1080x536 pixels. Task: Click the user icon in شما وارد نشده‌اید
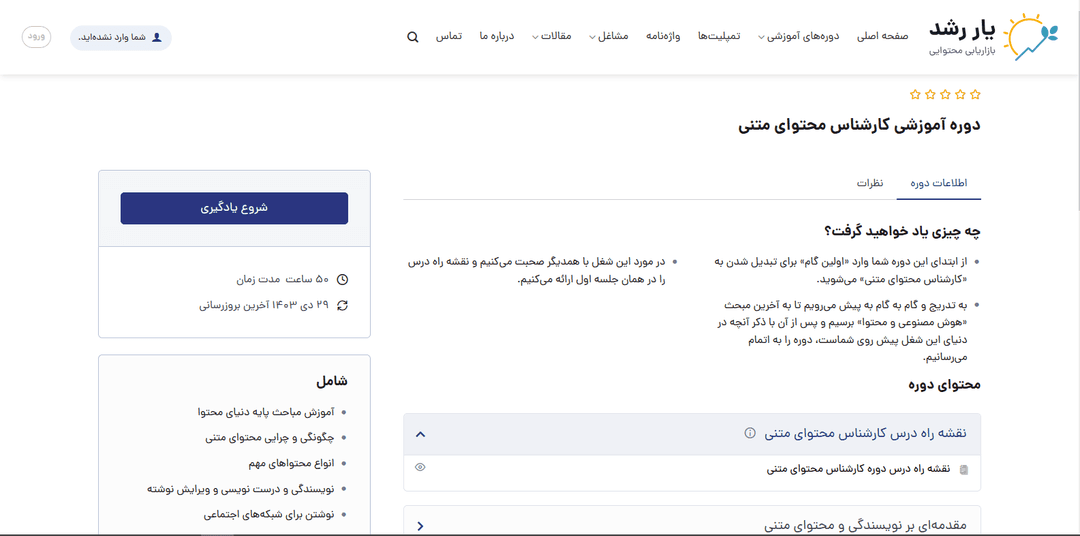[x=156, y=37]
